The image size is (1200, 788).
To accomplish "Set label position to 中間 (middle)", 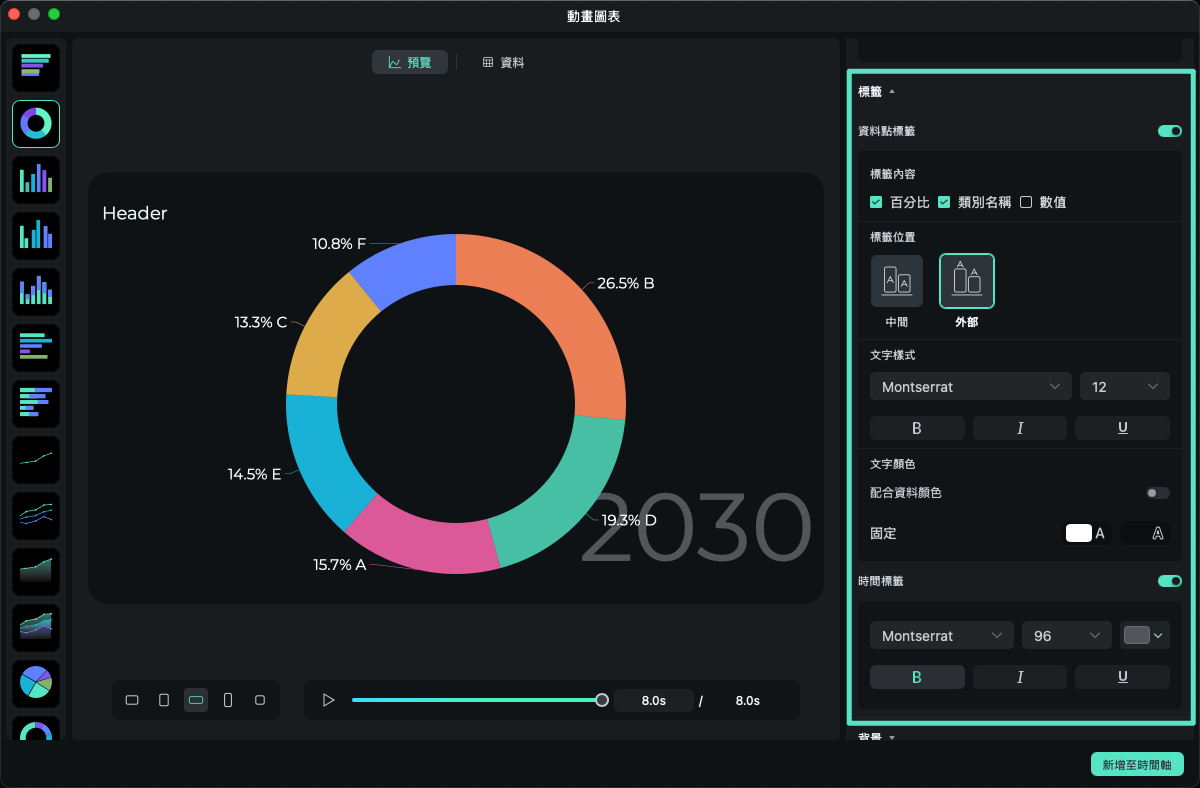I will point(897,281).
